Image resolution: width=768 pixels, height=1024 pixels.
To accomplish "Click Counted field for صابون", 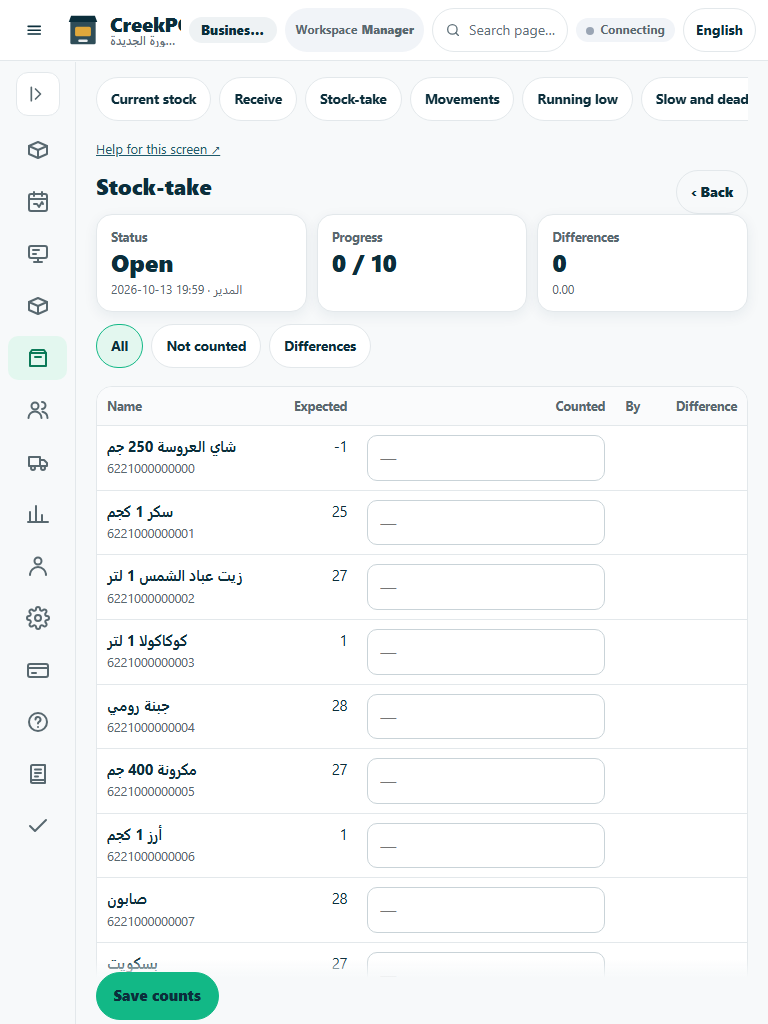I will [486, 910].
